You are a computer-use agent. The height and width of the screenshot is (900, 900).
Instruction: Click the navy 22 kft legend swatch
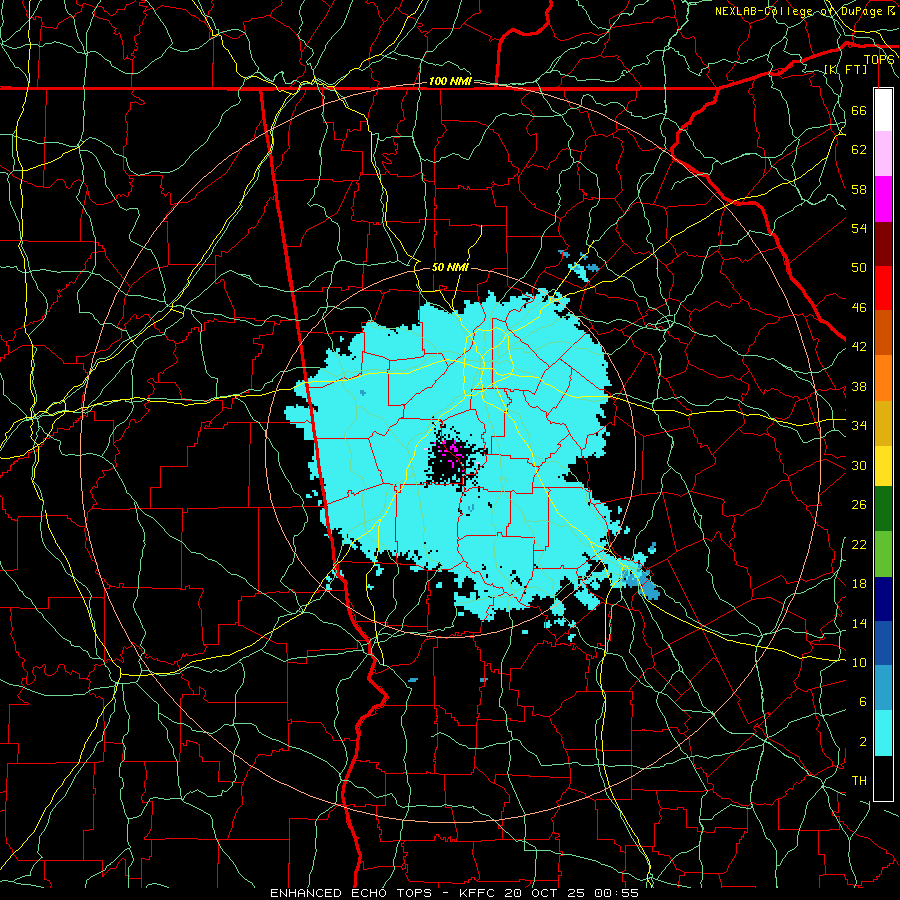click(883, 599)
